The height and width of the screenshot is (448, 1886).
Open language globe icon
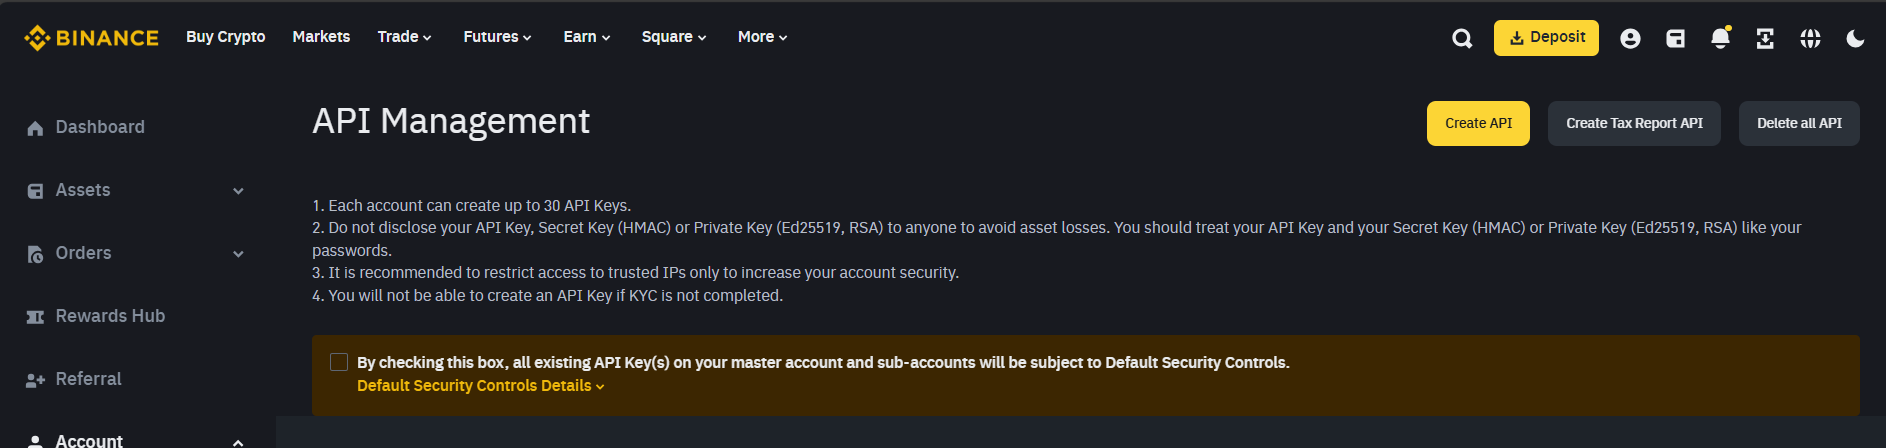click(x=1810, y=39)
